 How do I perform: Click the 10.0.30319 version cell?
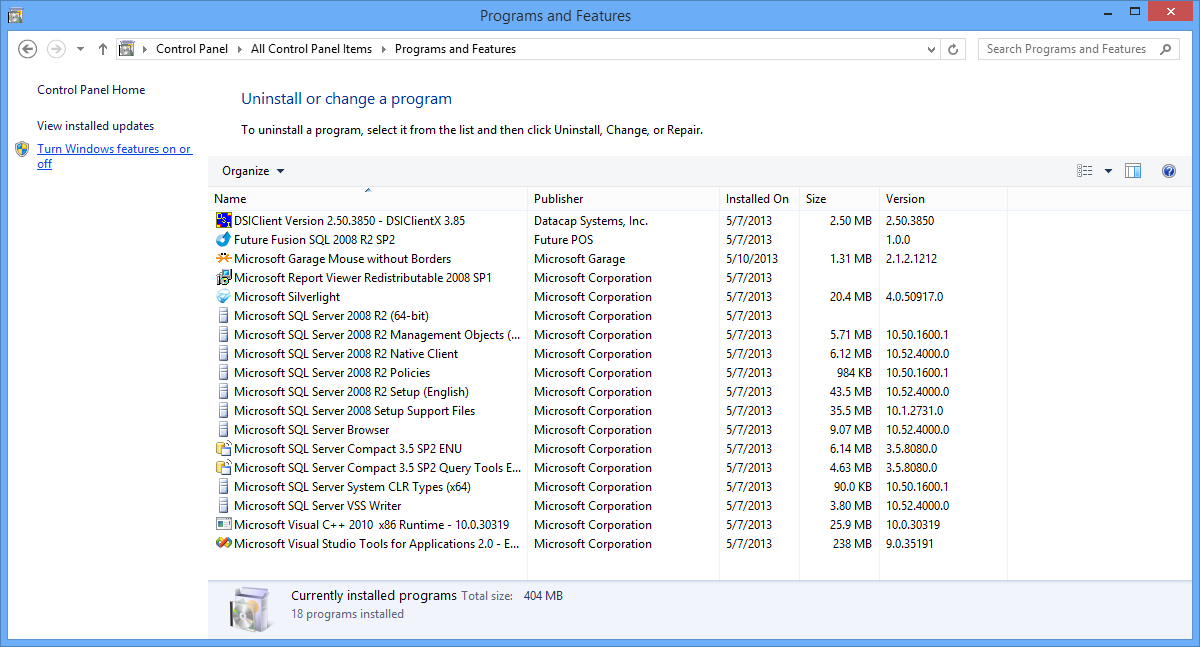click(x=913, y=525)
